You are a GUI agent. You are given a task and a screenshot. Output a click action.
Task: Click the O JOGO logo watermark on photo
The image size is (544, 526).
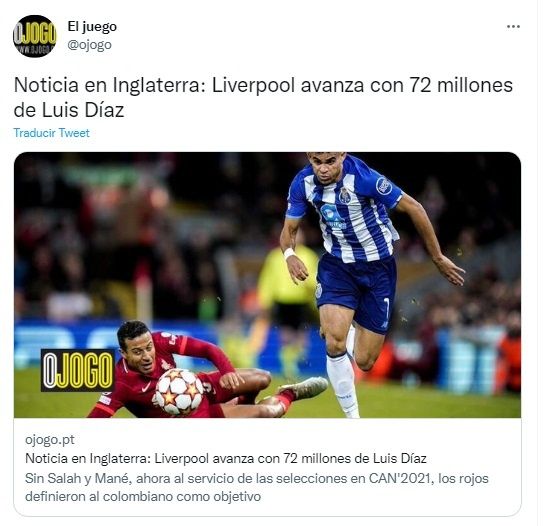(77, 370)
